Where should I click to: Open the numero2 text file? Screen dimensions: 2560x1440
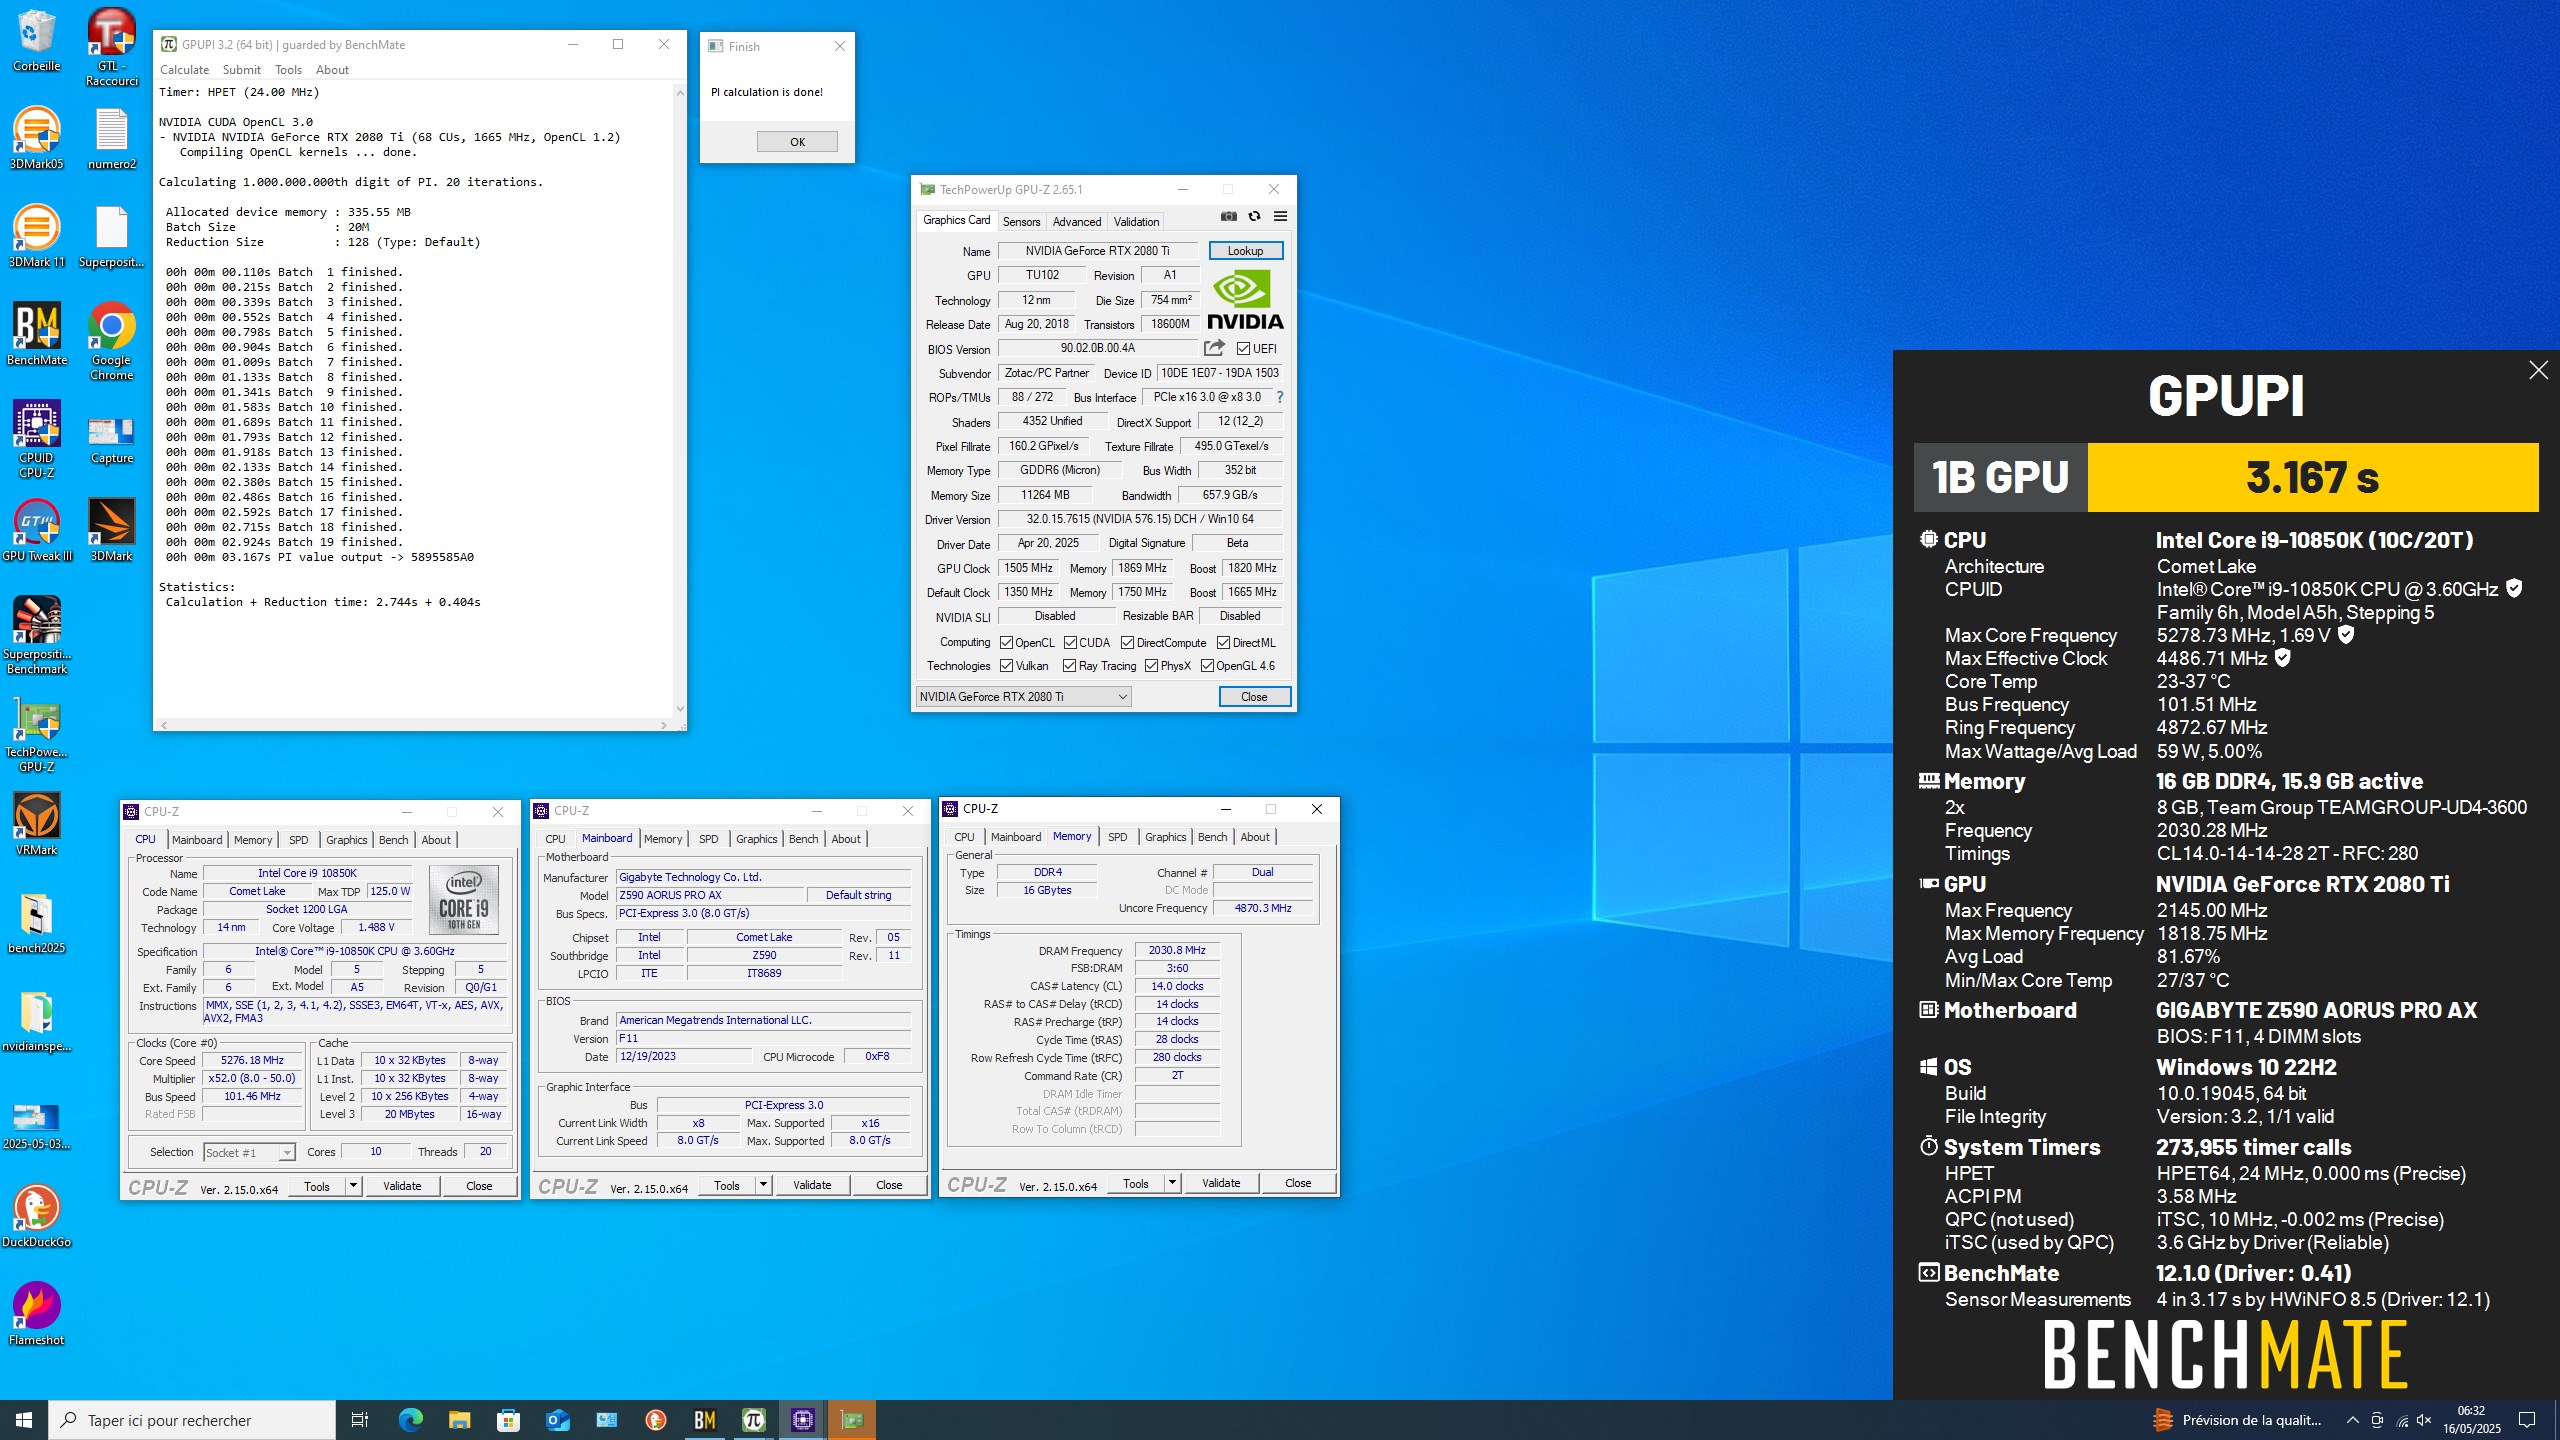click(x=111, y=138)
